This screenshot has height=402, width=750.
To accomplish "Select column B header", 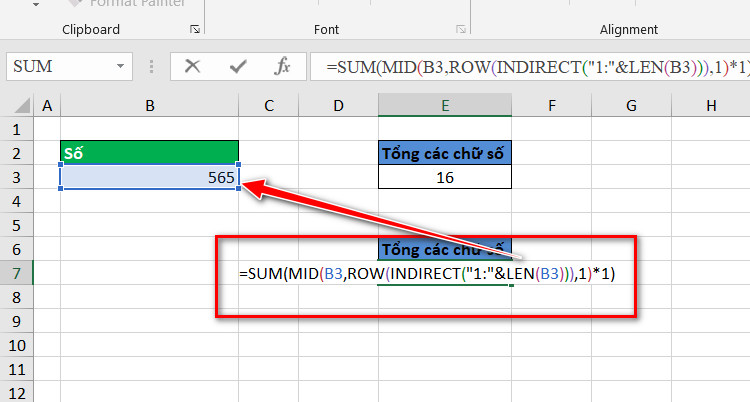I will click(x=150, y=106).
